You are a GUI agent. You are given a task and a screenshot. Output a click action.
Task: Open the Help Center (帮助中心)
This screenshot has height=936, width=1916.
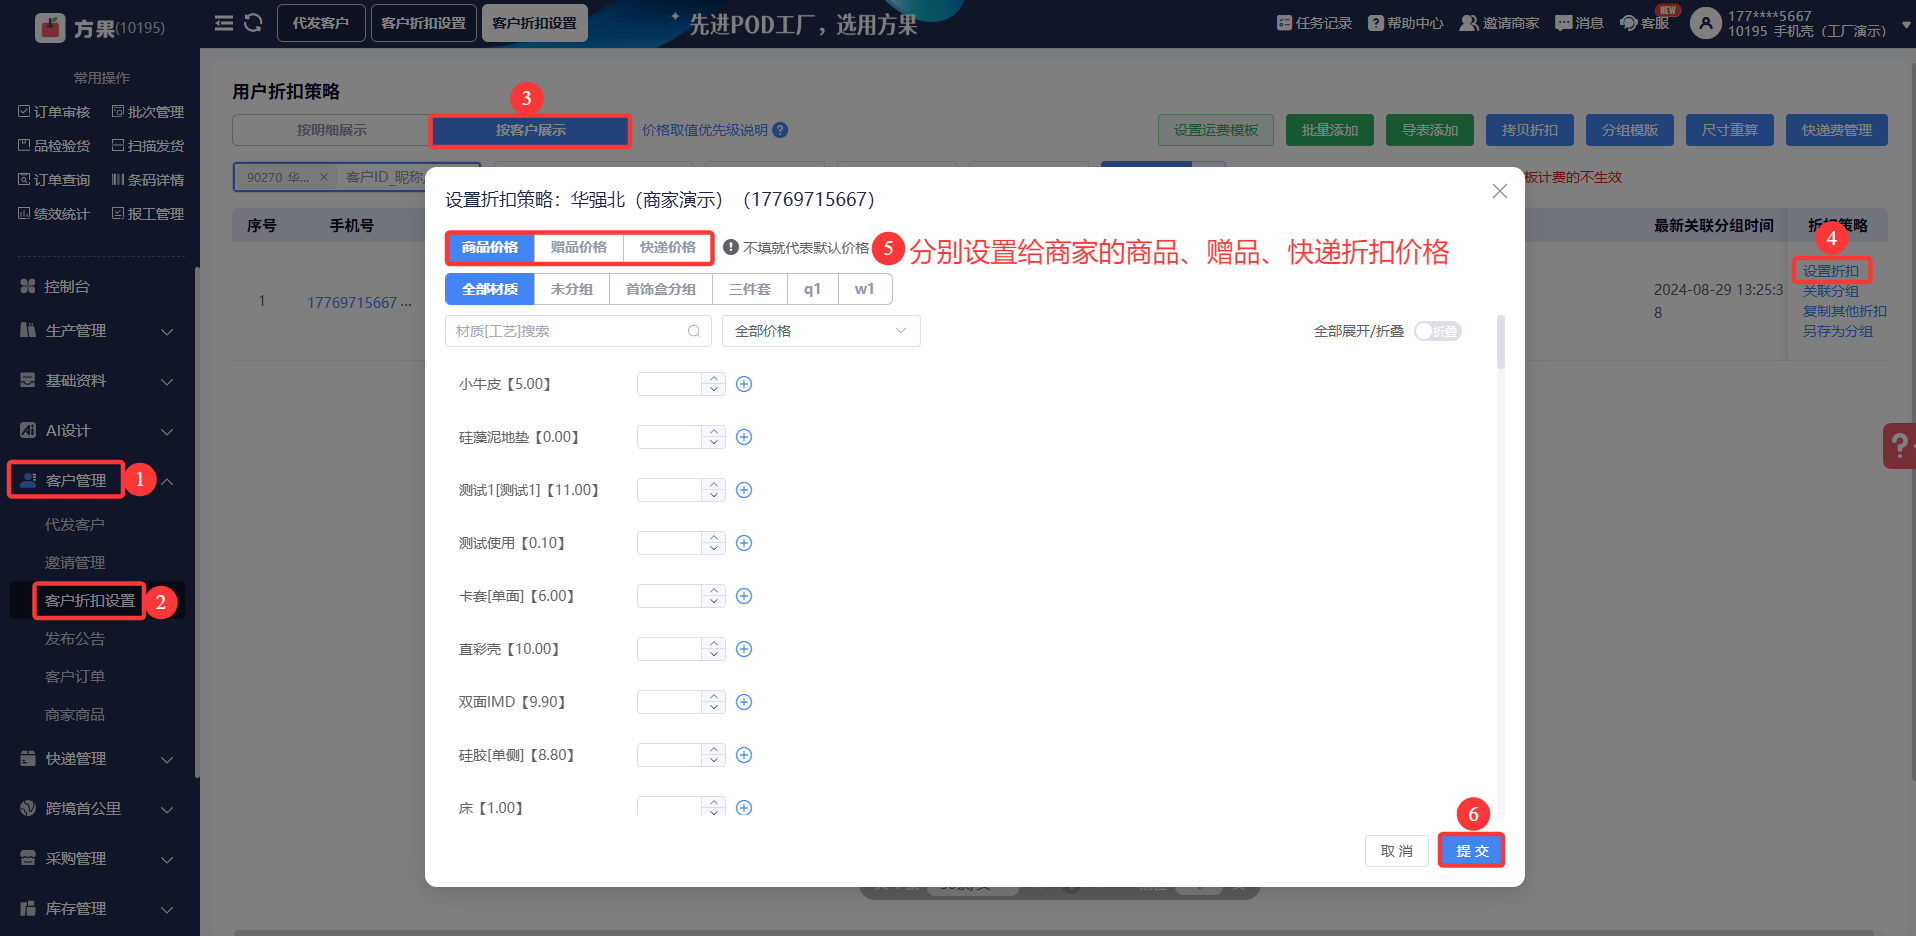1406,23
